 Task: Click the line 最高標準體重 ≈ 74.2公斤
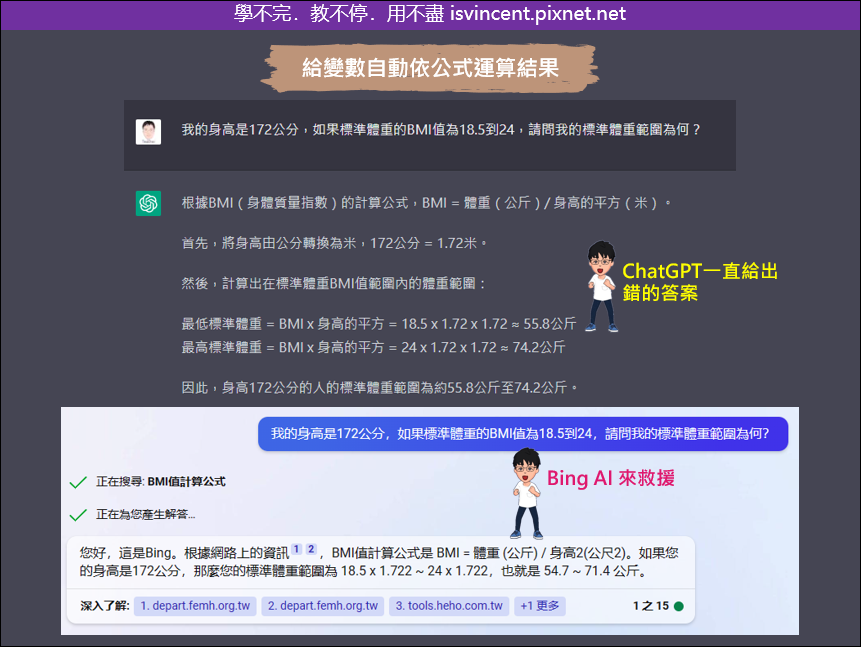[x=373, y=348]
